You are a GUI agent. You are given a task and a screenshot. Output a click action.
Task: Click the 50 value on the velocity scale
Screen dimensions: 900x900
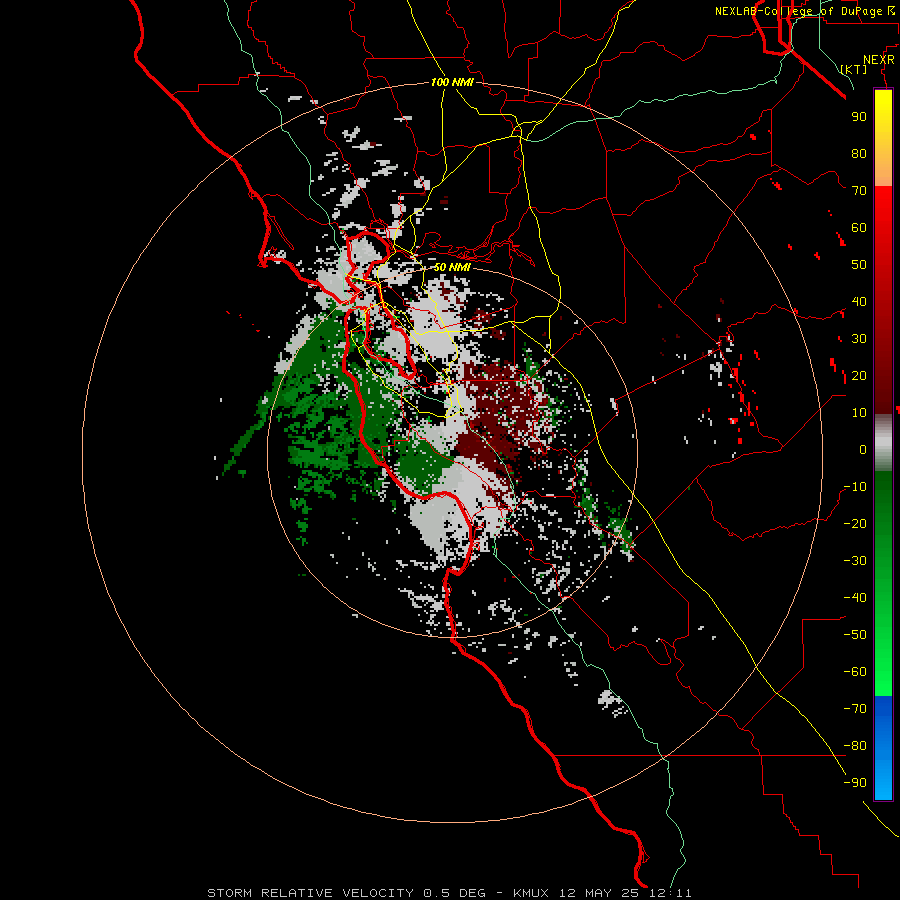coord(859,265)
